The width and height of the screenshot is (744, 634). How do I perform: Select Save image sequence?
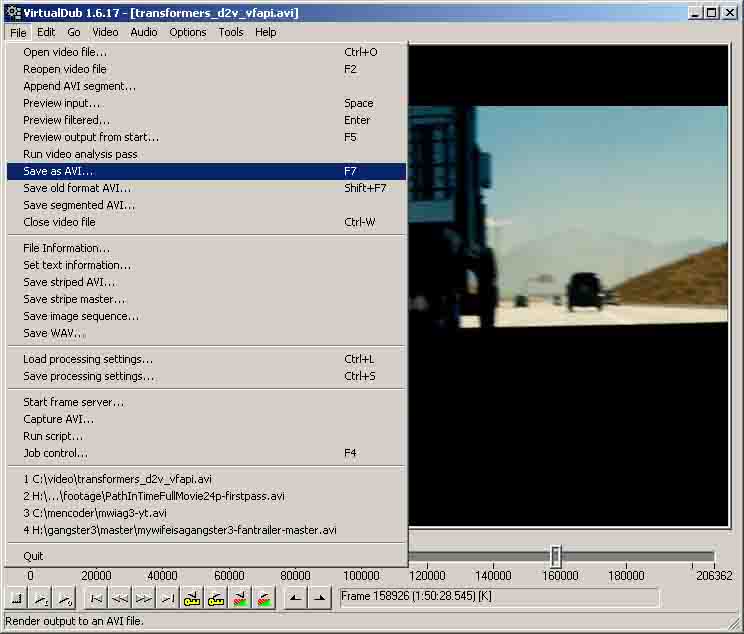click(206, 317)
